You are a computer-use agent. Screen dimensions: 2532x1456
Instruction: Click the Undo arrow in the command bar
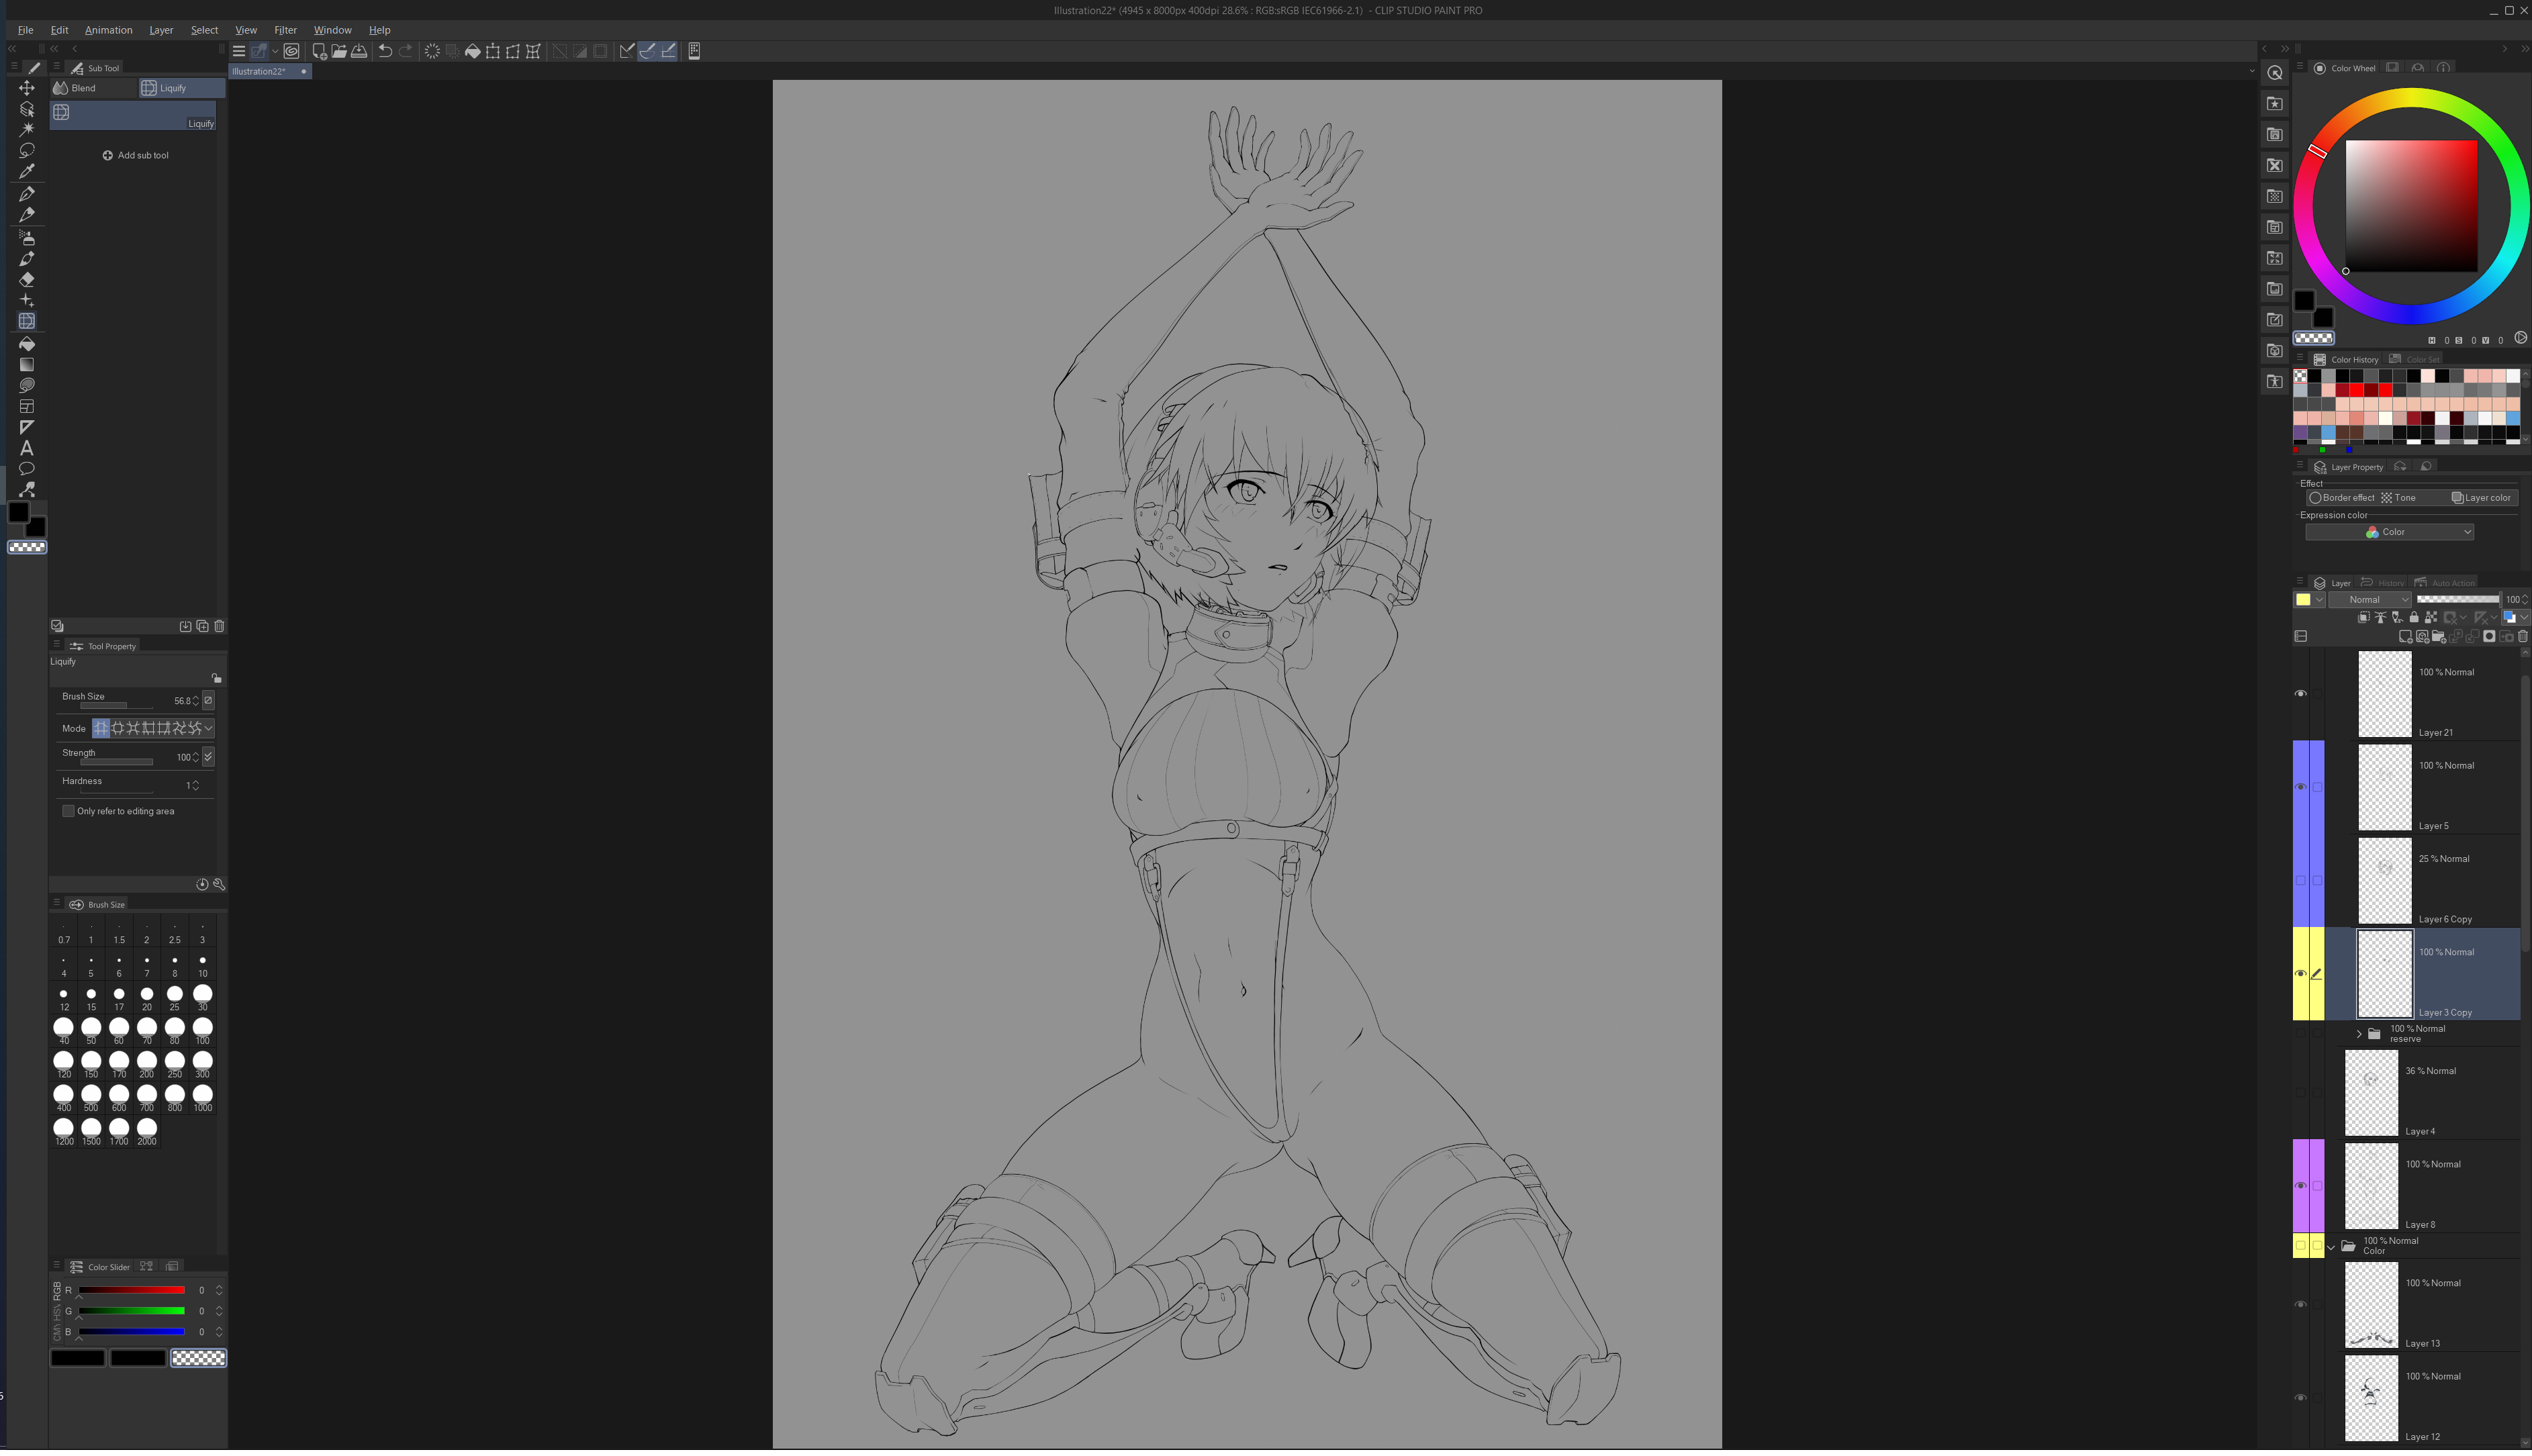385,51
